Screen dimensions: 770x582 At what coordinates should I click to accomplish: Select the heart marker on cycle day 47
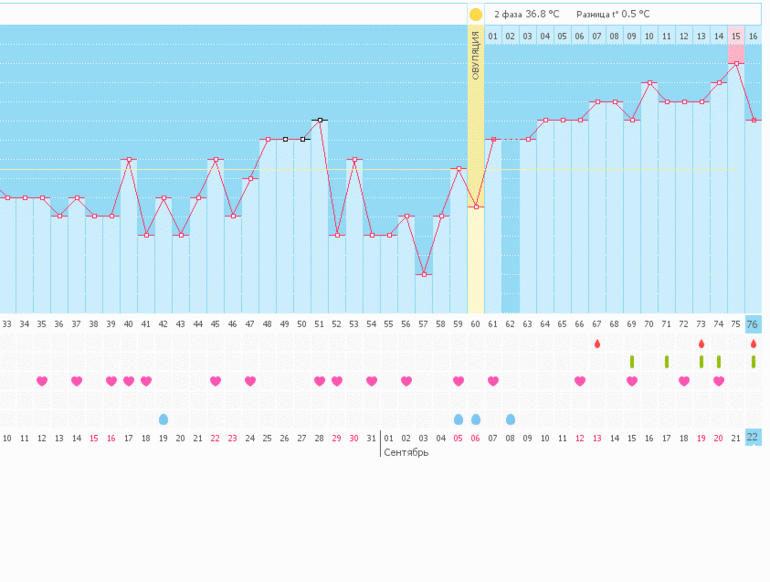pyautogui.click(x=250, y=381)
